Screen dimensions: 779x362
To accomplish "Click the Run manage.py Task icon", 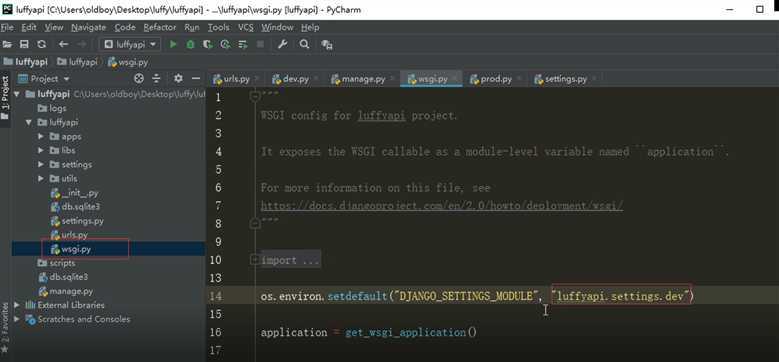I will coord(326,45).
